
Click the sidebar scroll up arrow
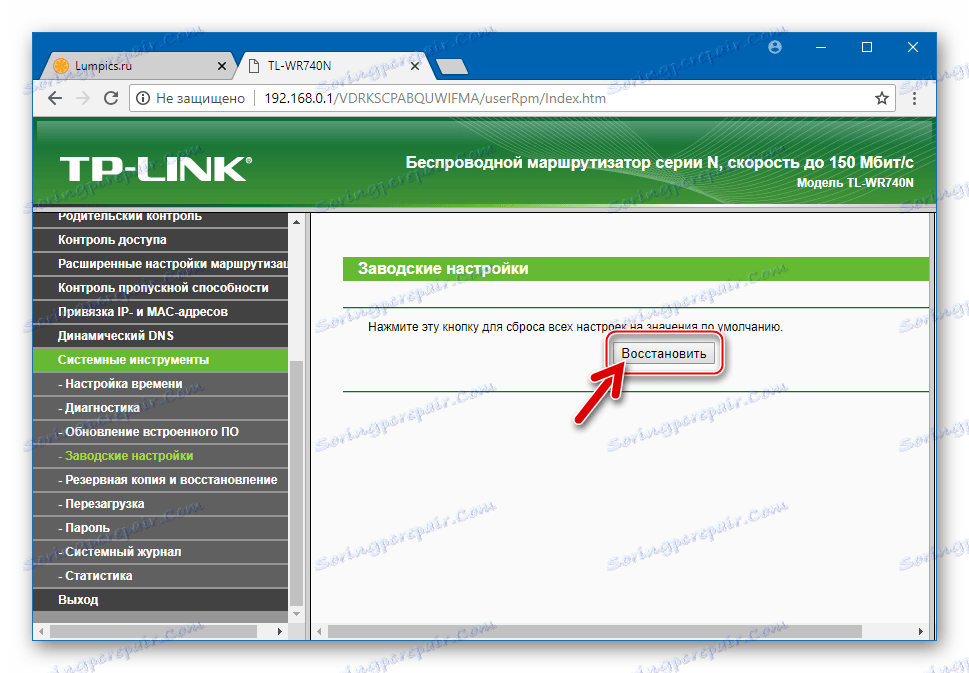pyautogui.click(x=297, y=221)
